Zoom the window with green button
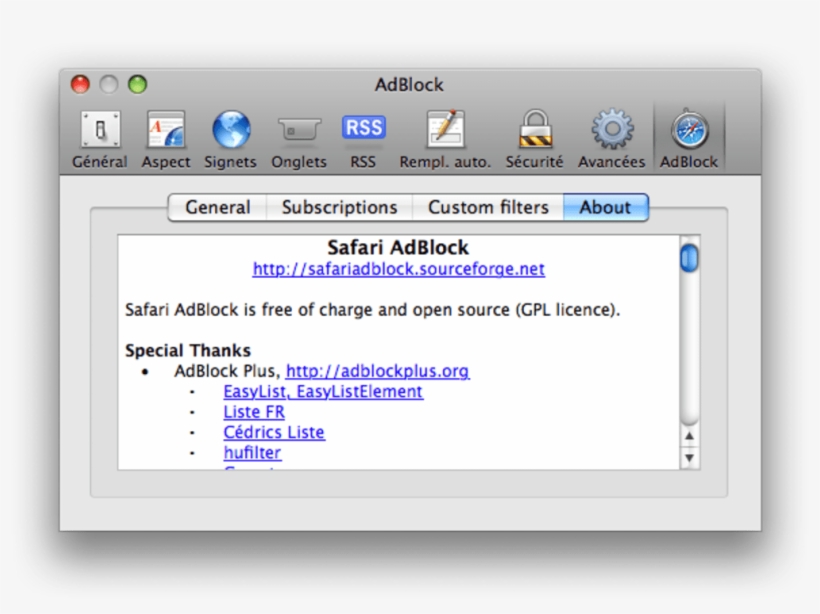Viewport: 820px width, 614px height. click(x=138, y=84)
